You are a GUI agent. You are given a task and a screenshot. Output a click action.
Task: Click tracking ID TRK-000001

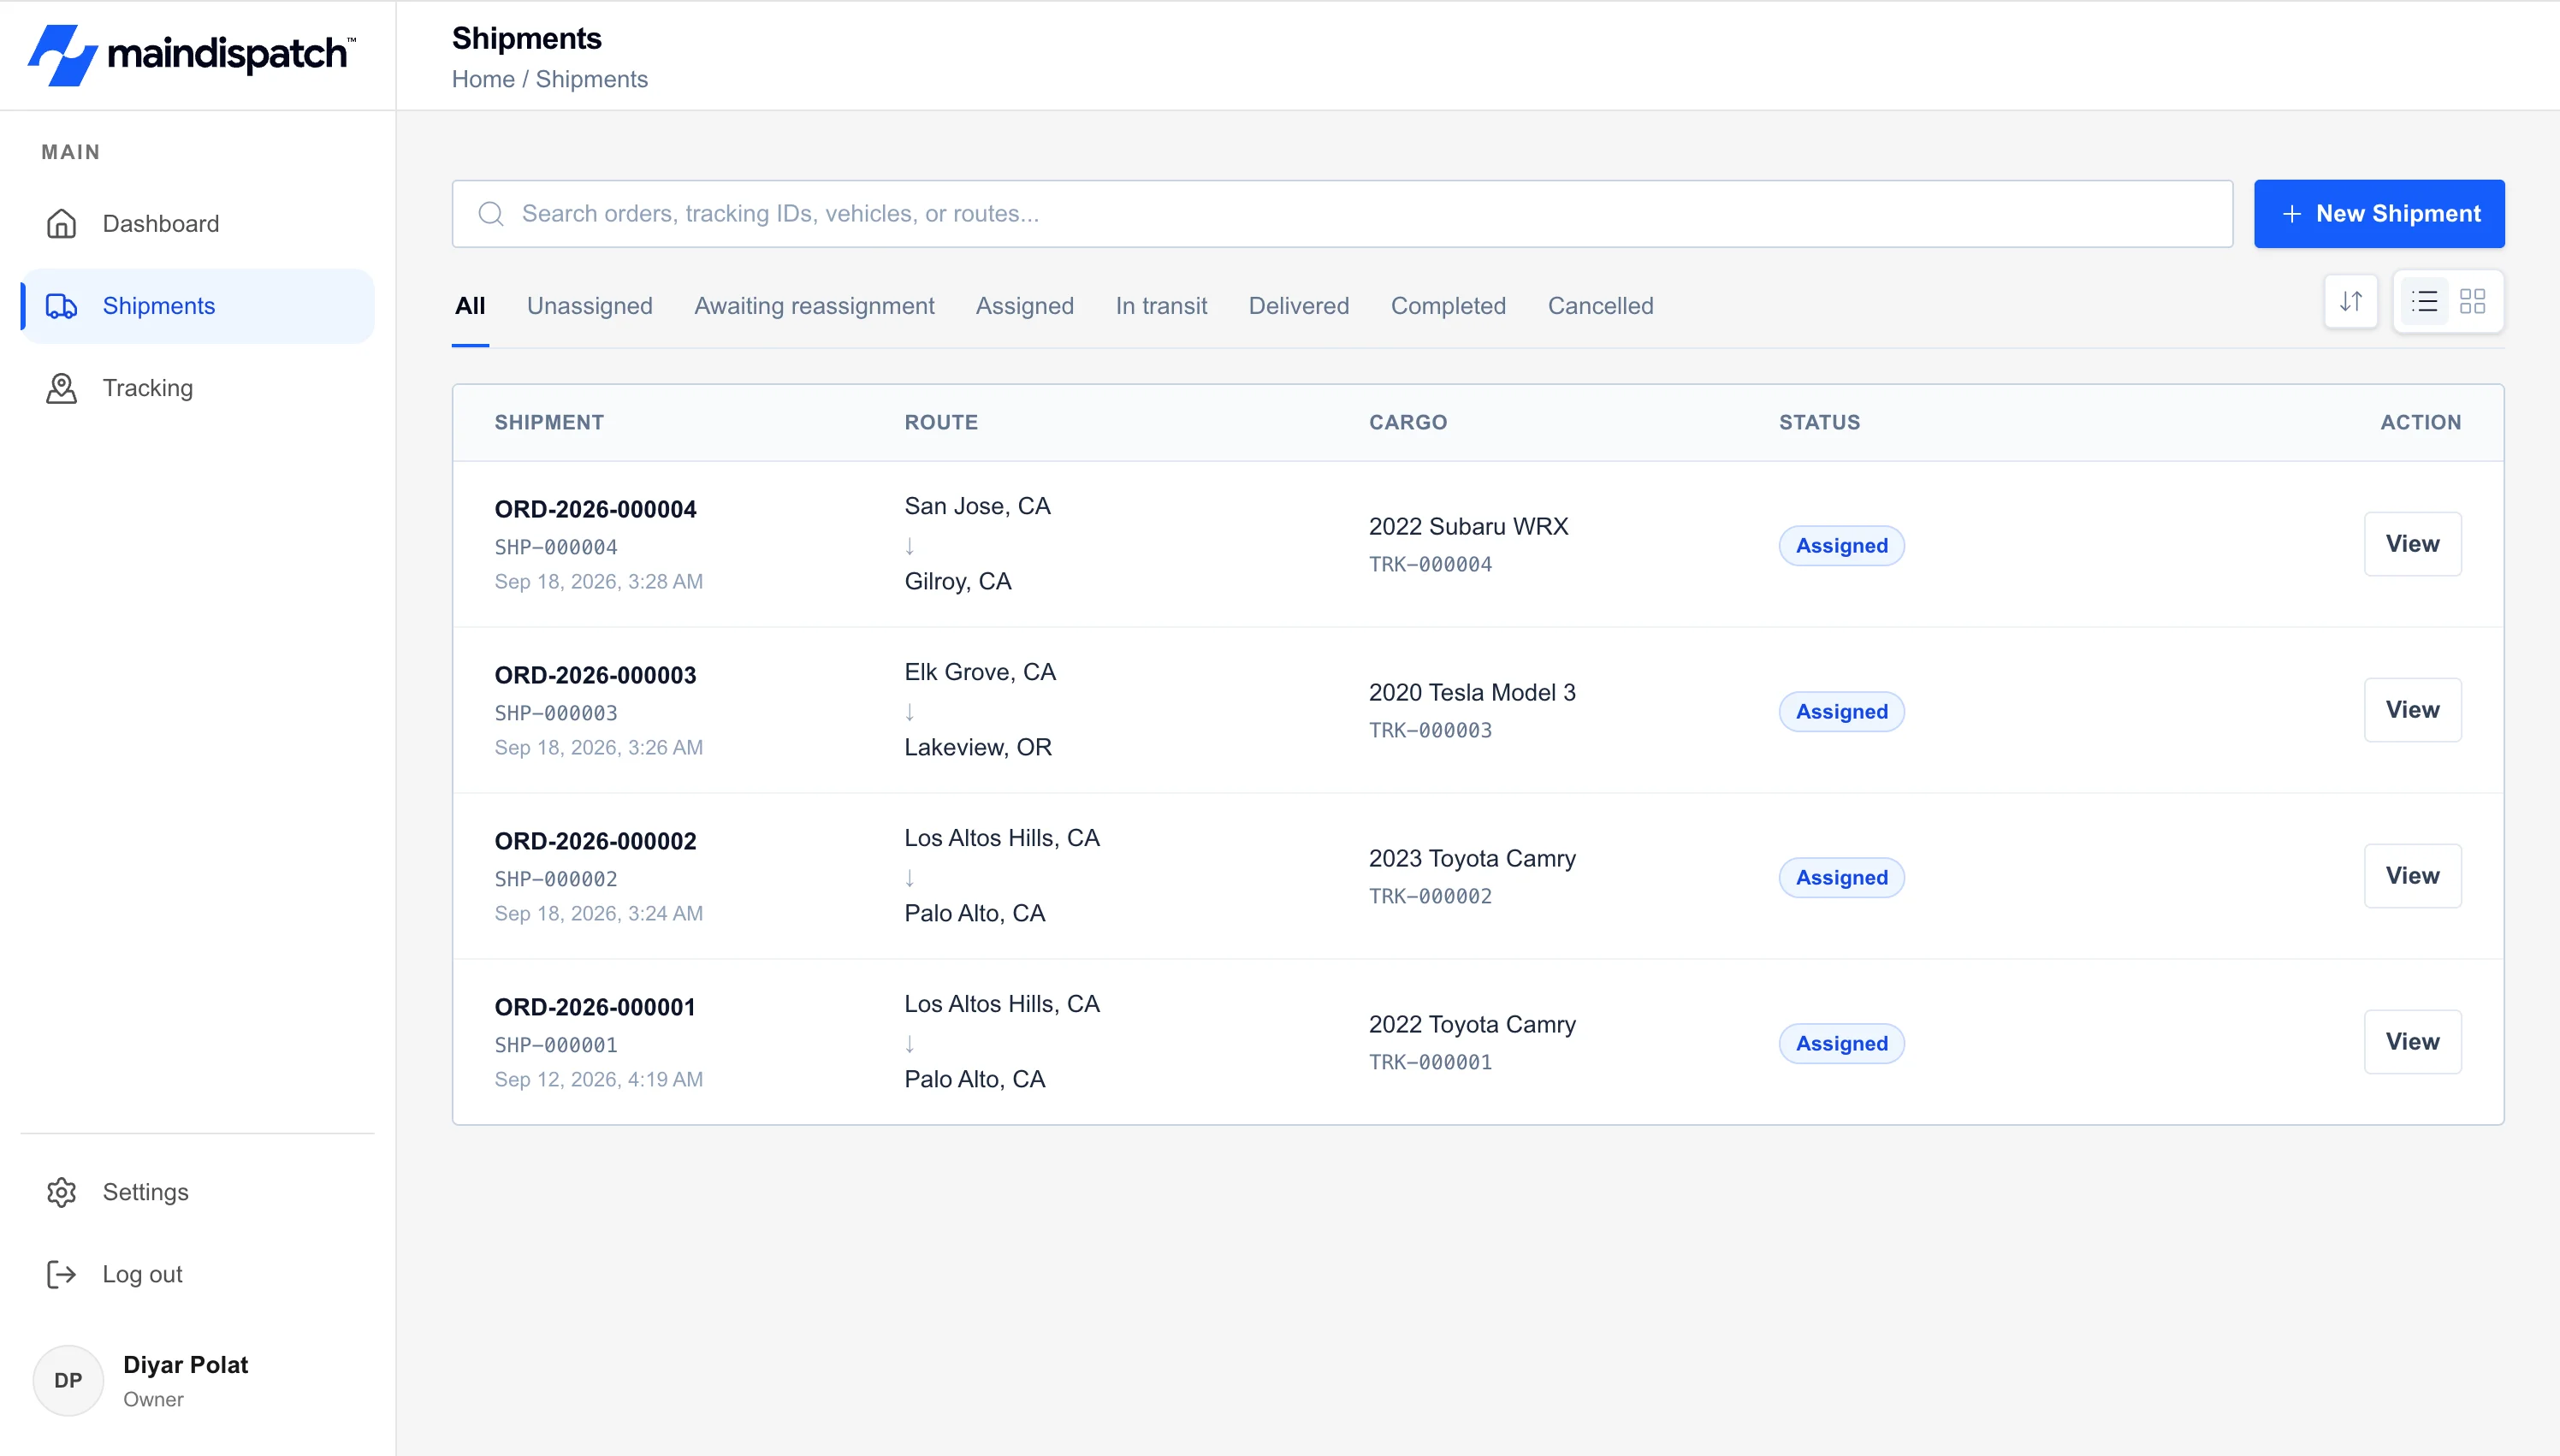1430,1062
